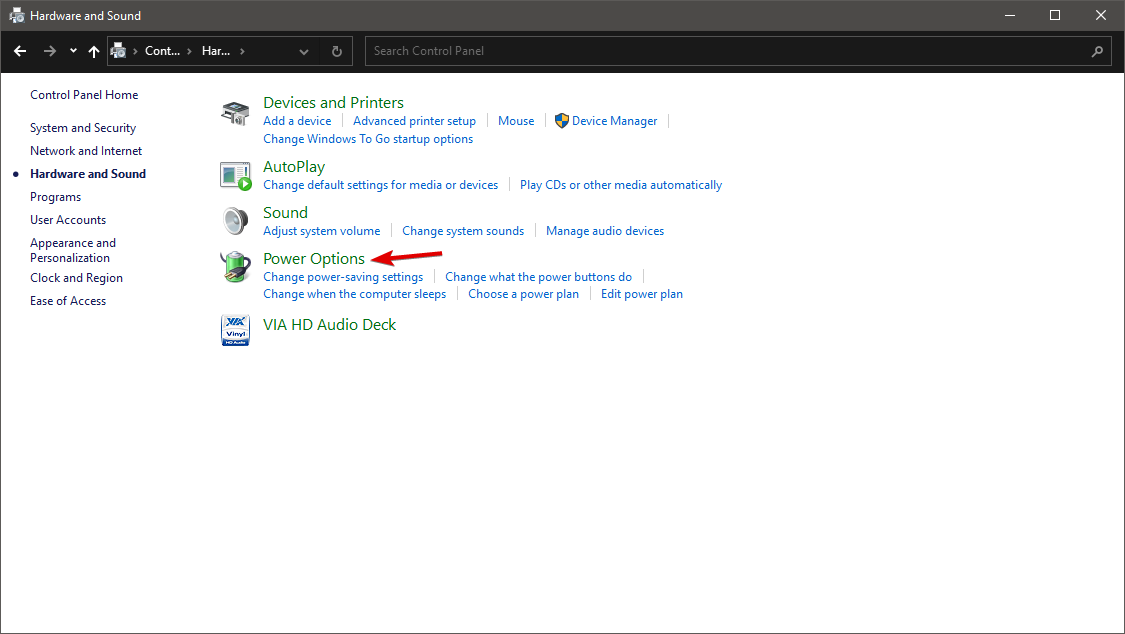This screenshot has width=1125, height=634.
Task: Click Add a device link
Action: 297,121
